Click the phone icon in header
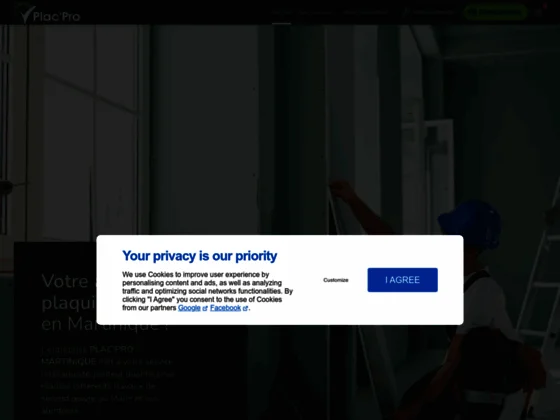Image resolution: width=560 pixels, height=420 pixels. point(406,12)
